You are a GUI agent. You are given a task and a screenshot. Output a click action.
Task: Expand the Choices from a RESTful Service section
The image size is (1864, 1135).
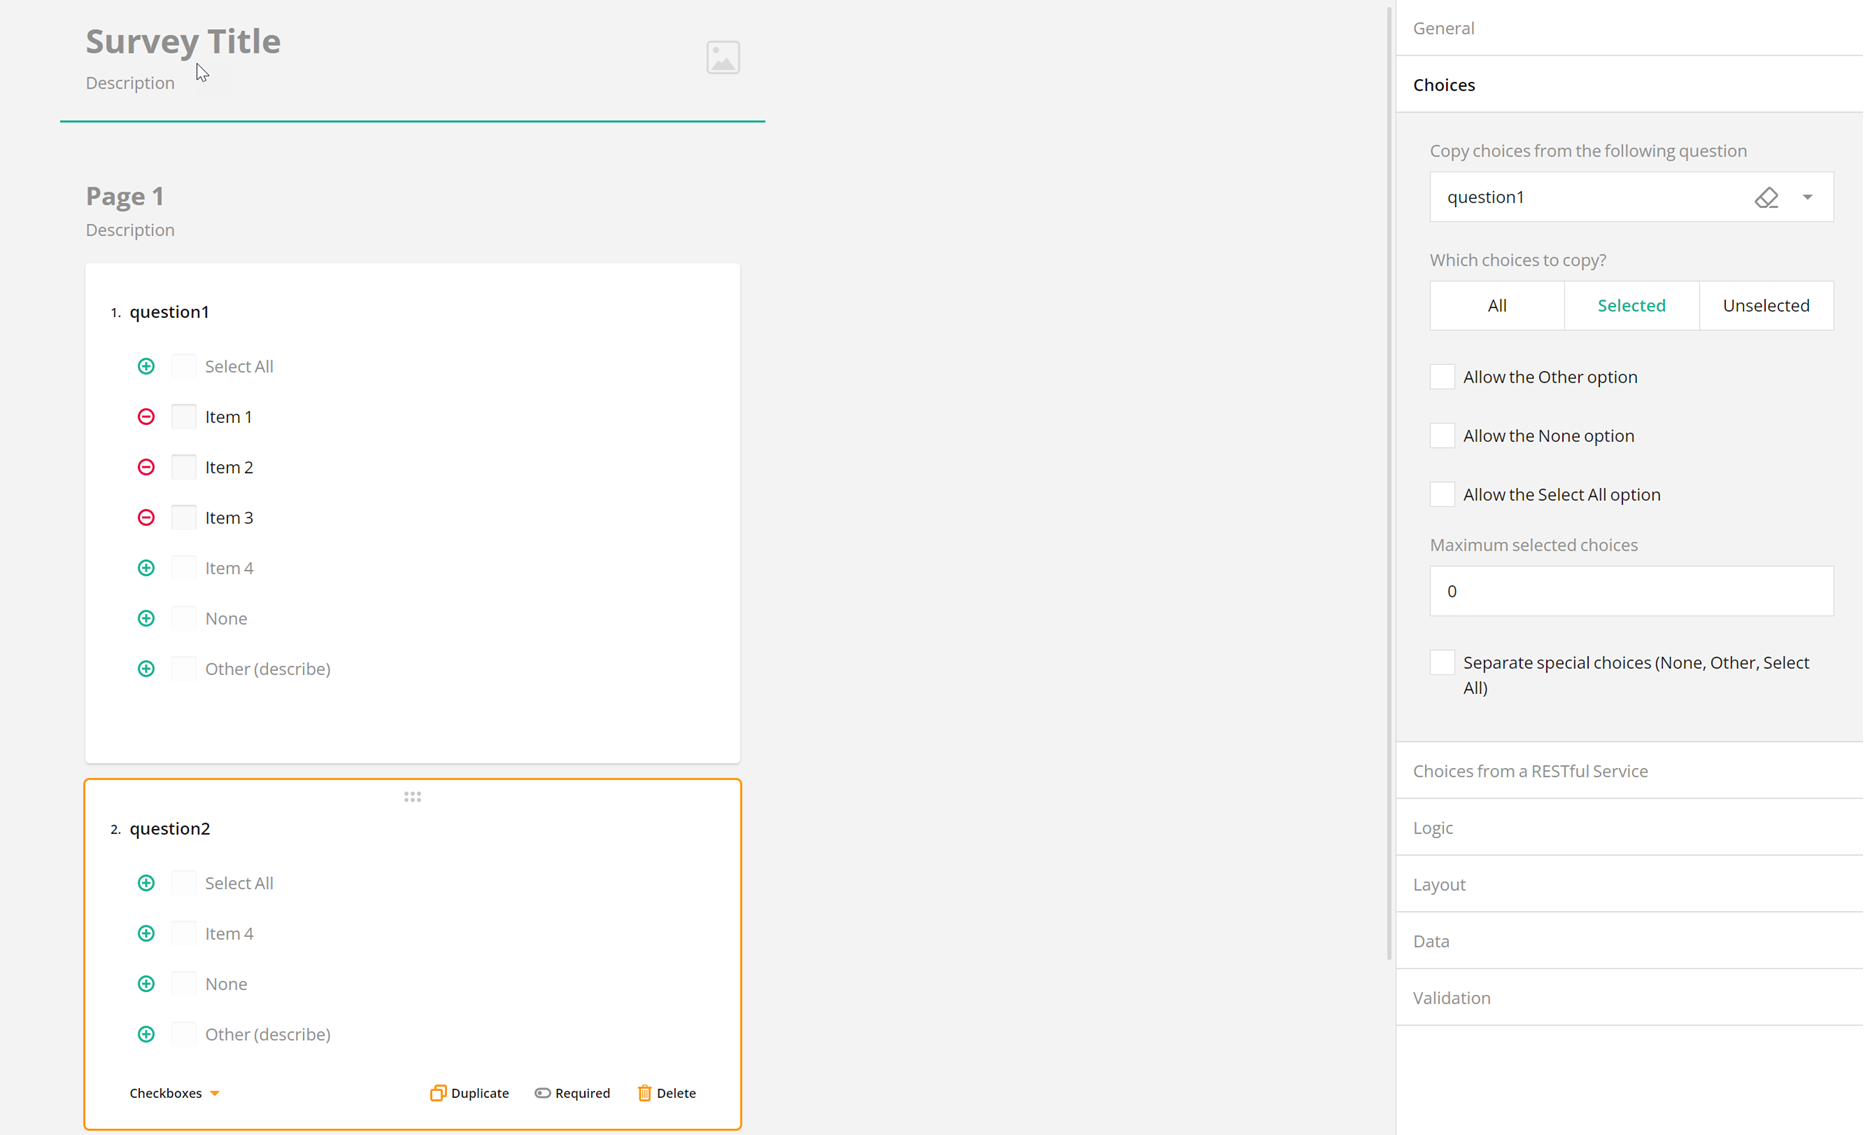tap(1530, 771)
